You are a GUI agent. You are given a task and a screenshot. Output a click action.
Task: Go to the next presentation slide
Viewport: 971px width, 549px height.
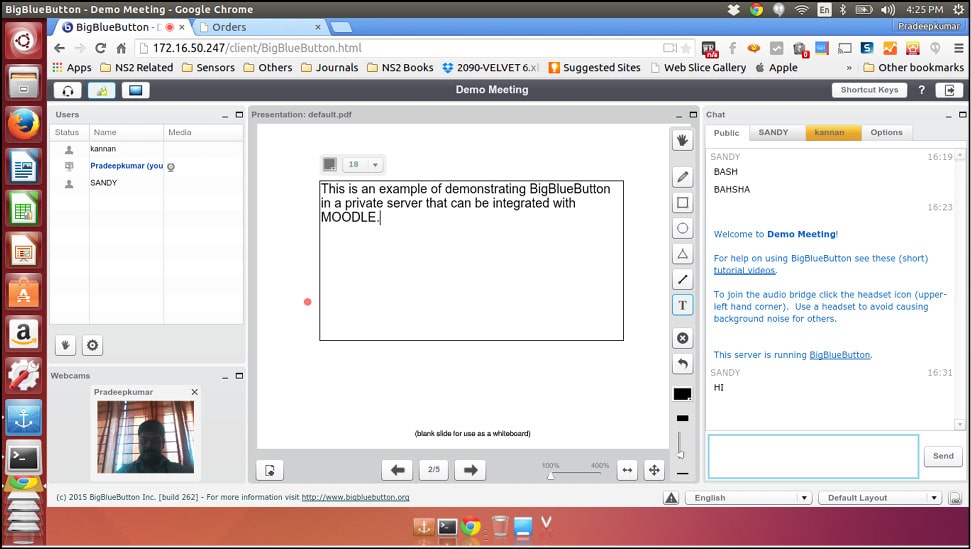tap(469, 470)
